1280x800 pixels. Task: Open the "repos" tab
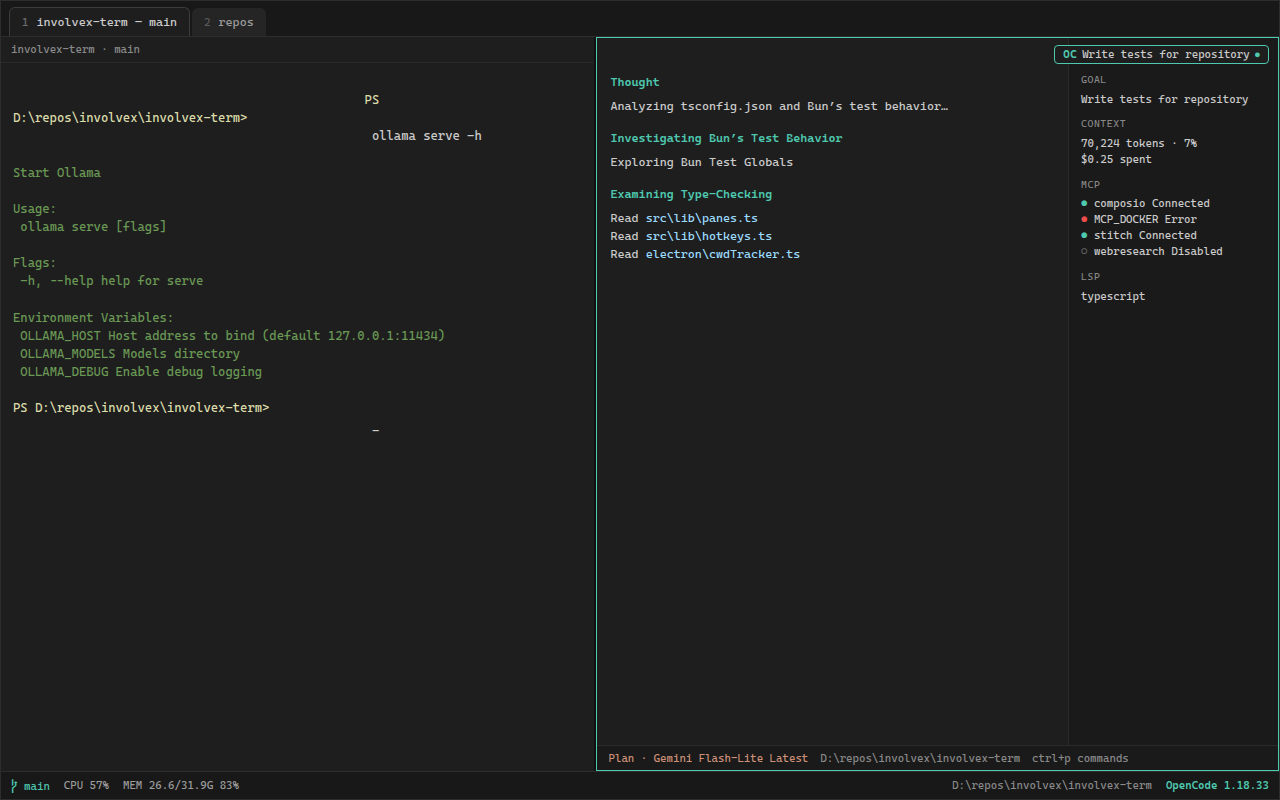click(x=229, y=22)
